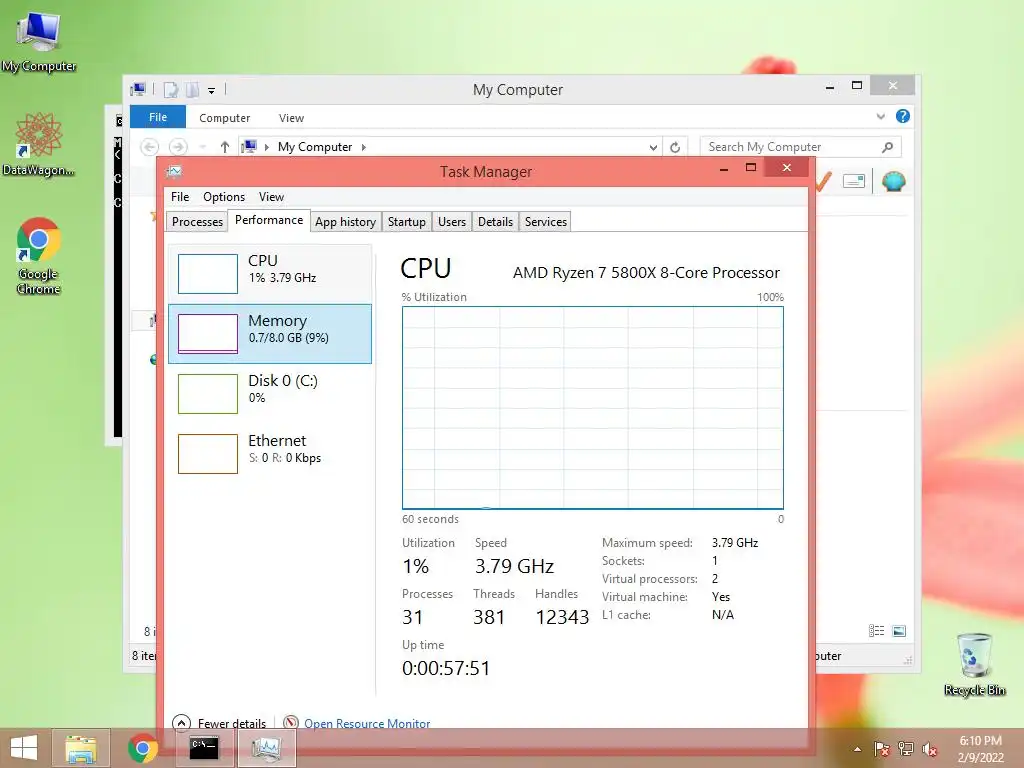Select the DataWagon desktop shortcut
This screenshot has width=1024, height=768.
(38, 144)
